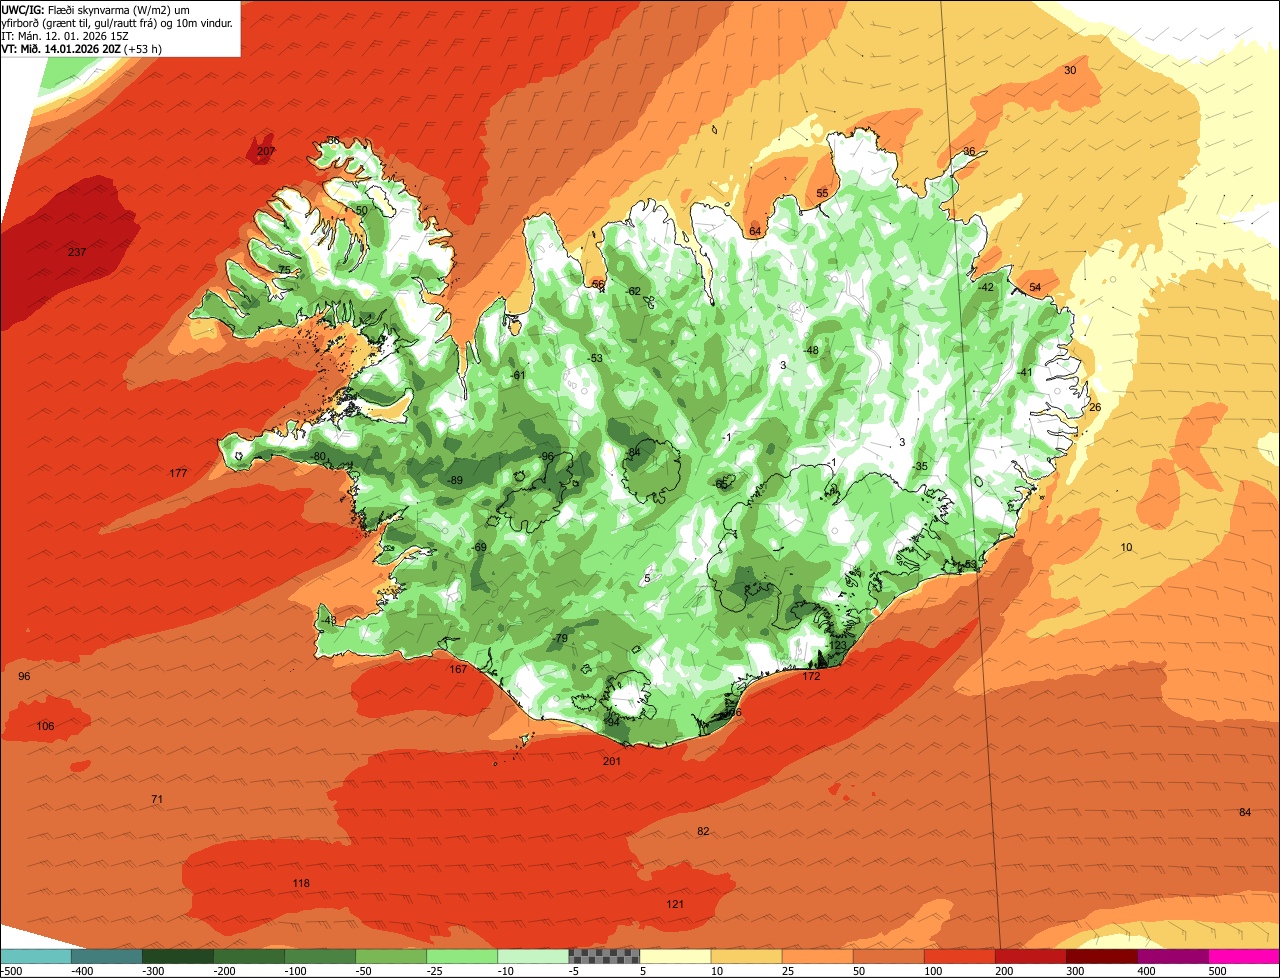Click the map value -35
The image size is (1280, 978).
[920, 466]
